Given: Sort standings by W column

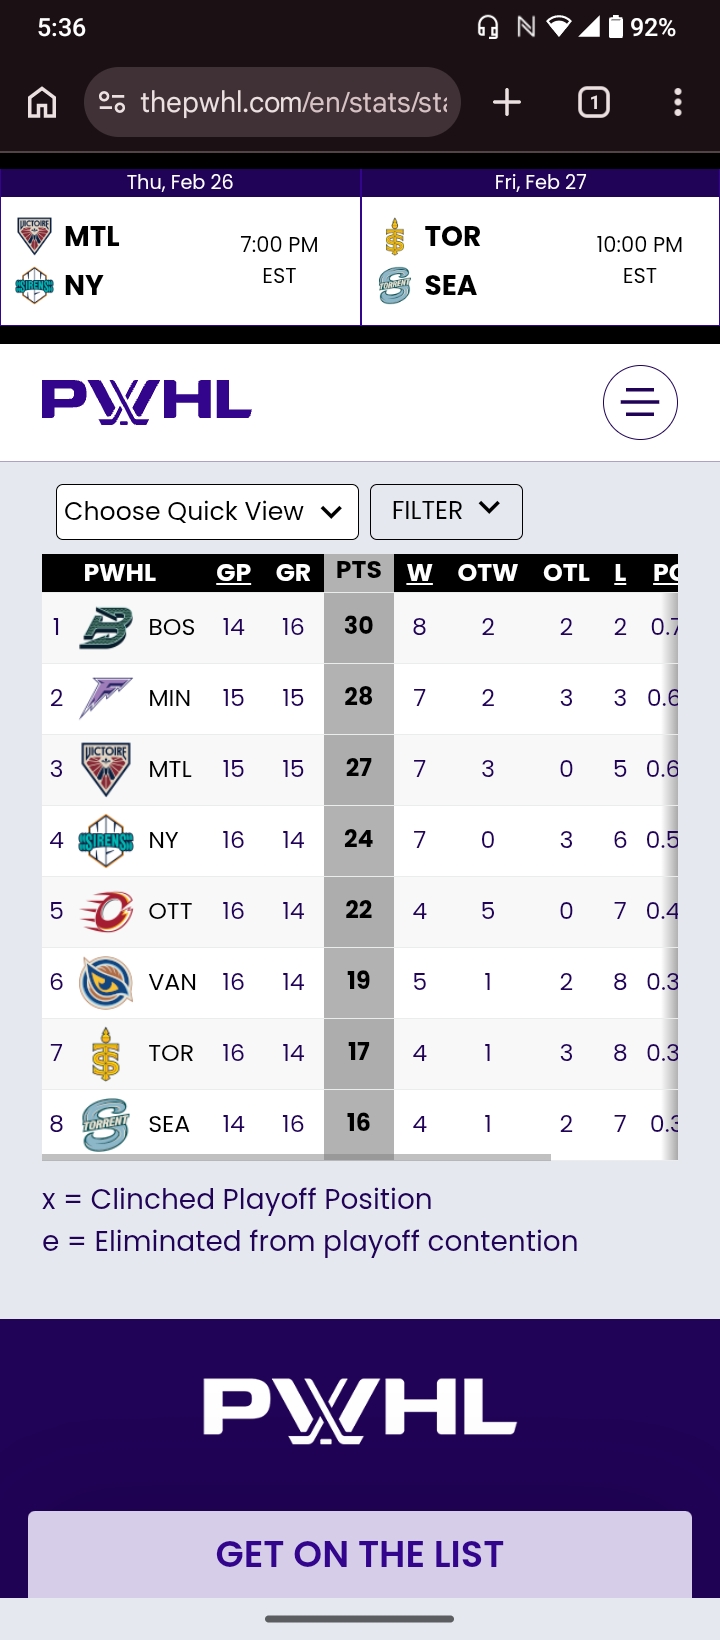Looking at the screenshot, I should tap(419, 573).
